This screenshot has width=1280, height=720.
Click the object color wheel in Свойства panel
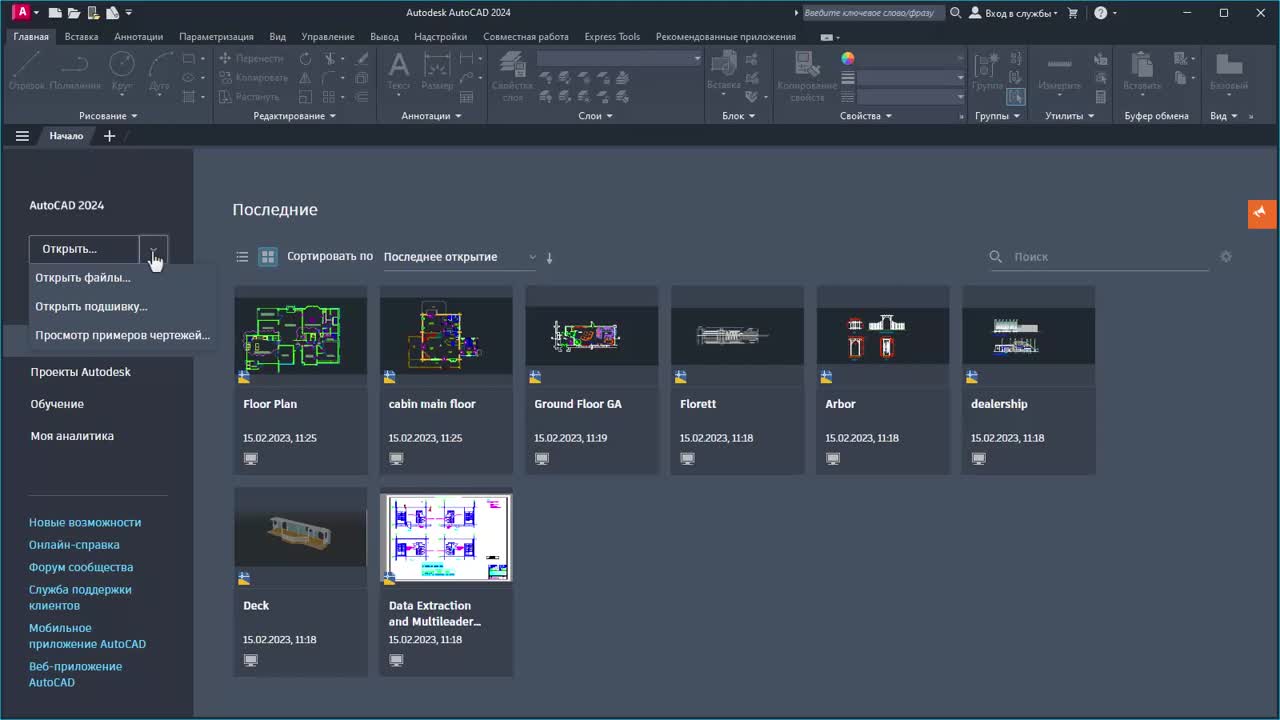tap(848, 59)
